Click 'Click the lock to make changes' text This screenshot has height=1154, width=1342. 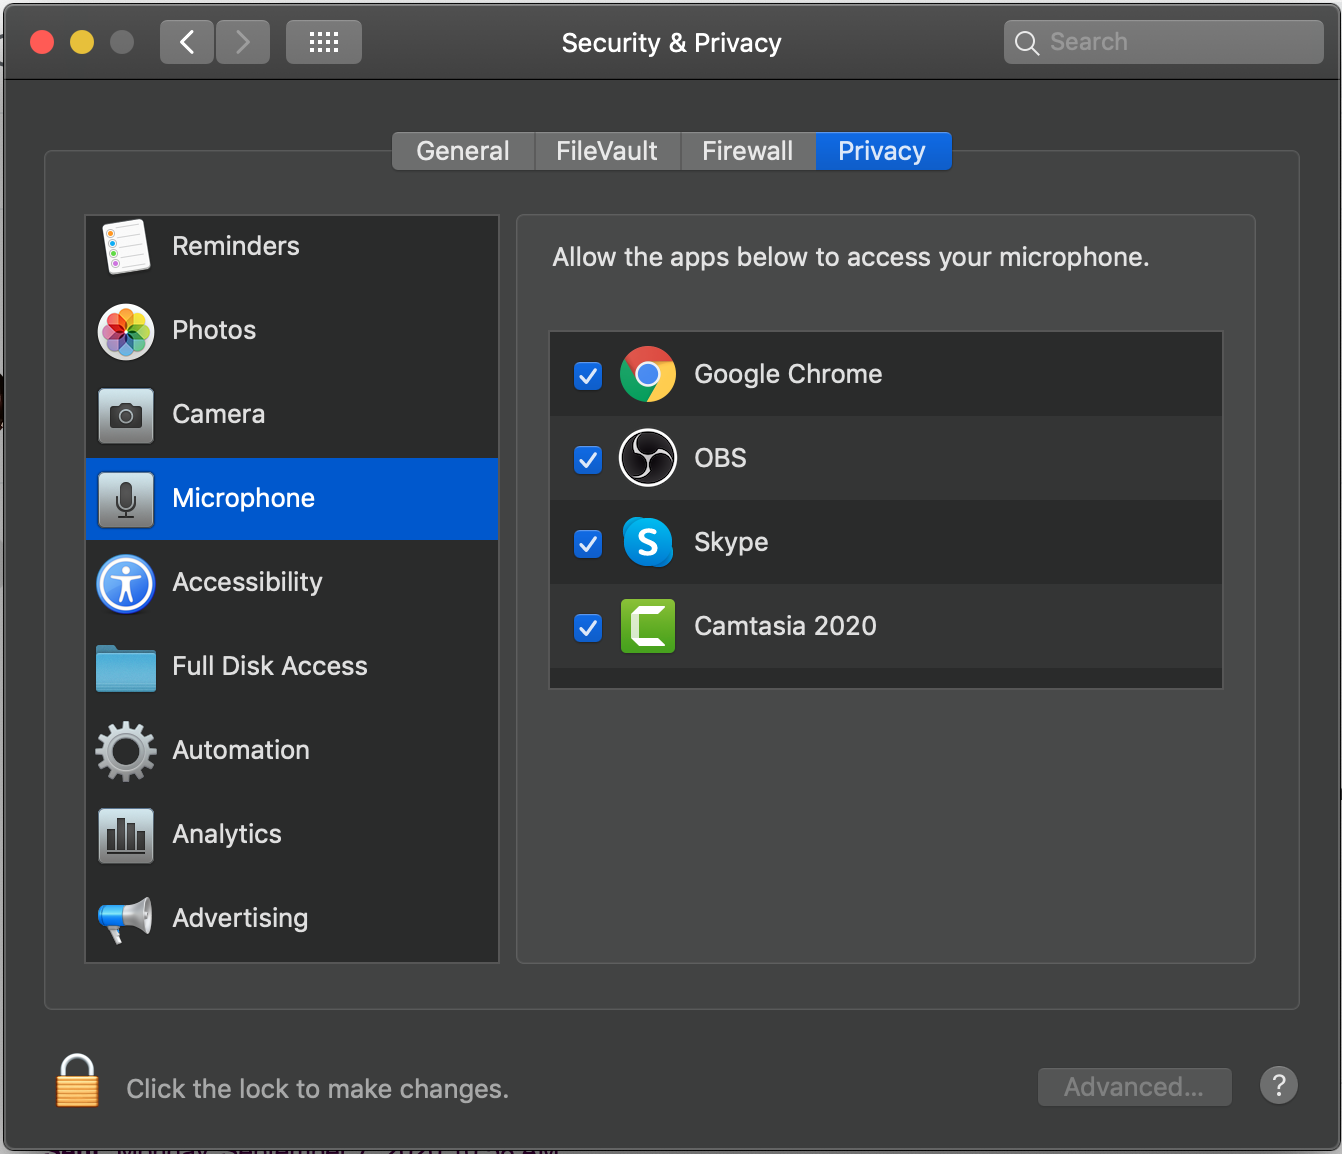coord(318,1089)
